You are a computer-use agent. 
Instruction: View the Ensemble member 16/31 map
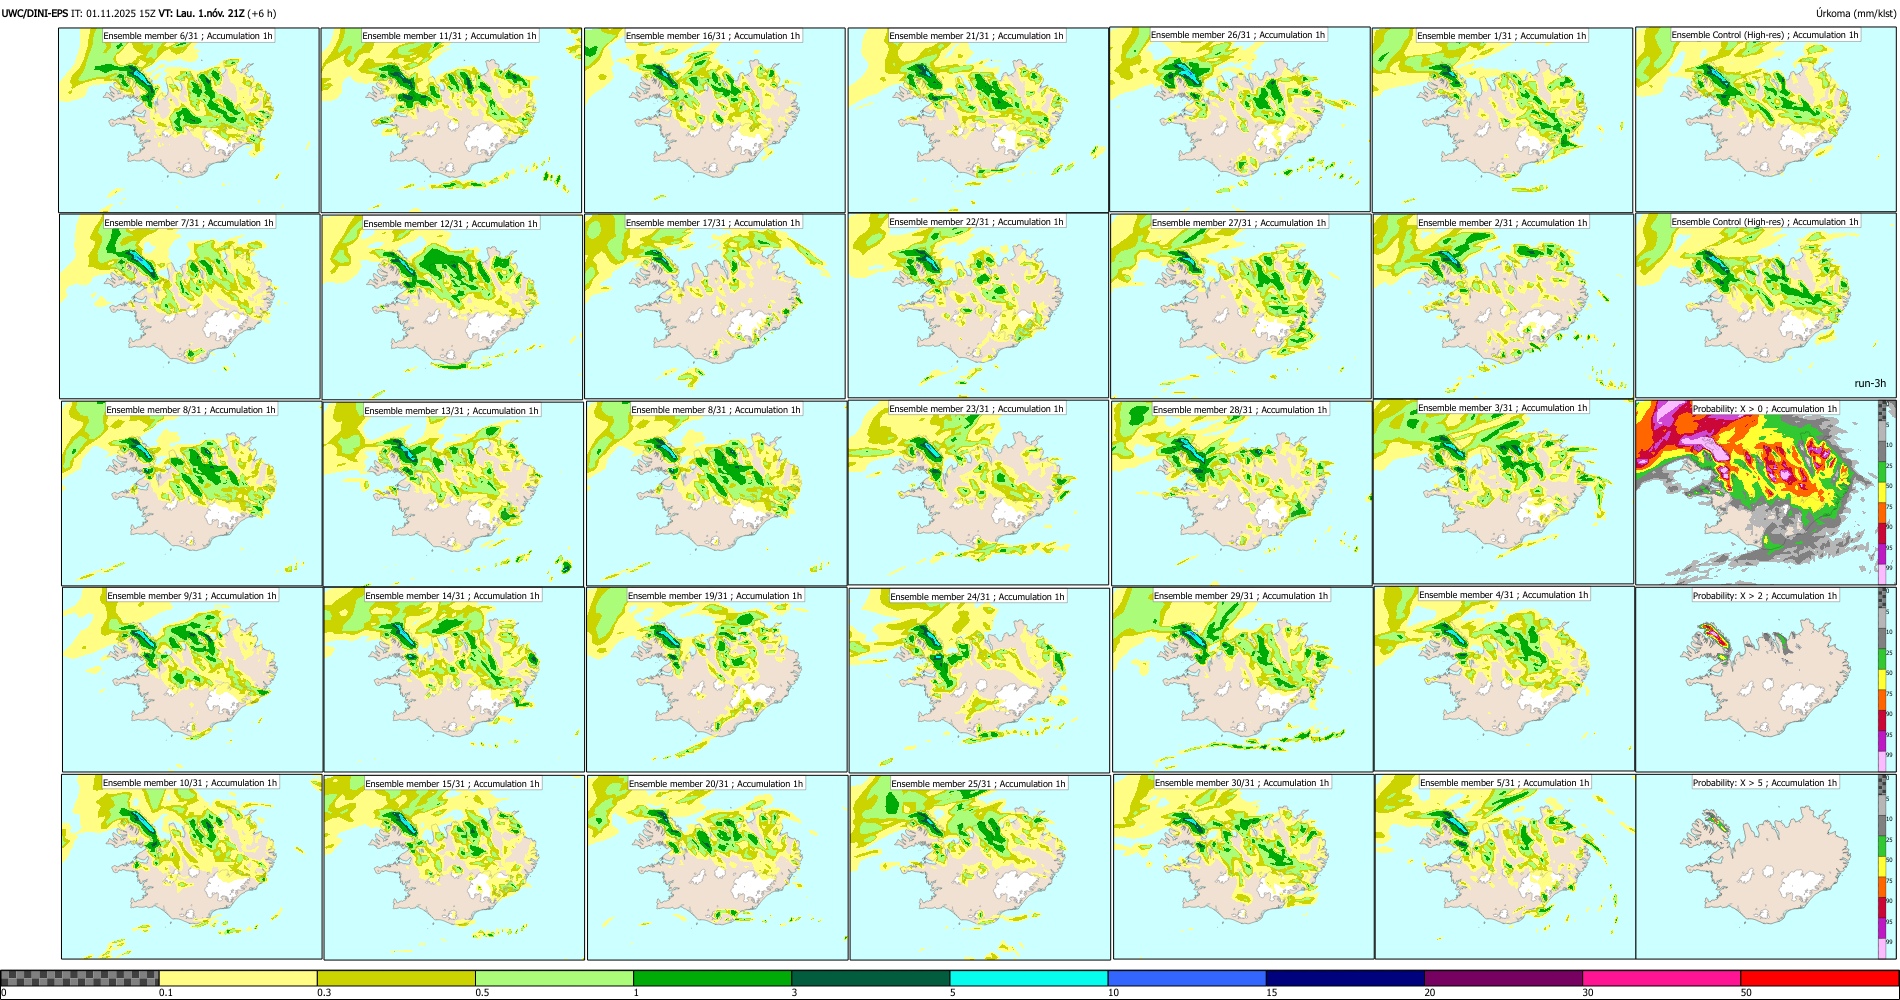coord(715,120)
